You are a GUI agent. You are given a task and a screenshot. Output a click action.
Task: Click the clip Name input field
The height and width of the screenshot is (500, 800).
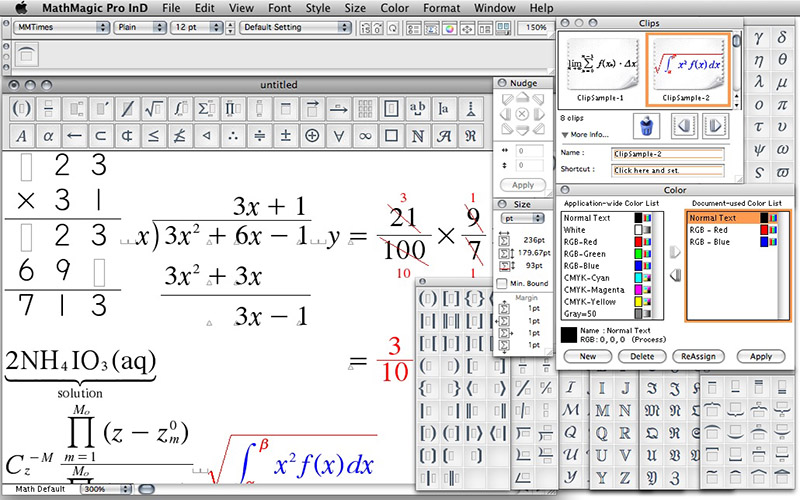click(668, 154)
